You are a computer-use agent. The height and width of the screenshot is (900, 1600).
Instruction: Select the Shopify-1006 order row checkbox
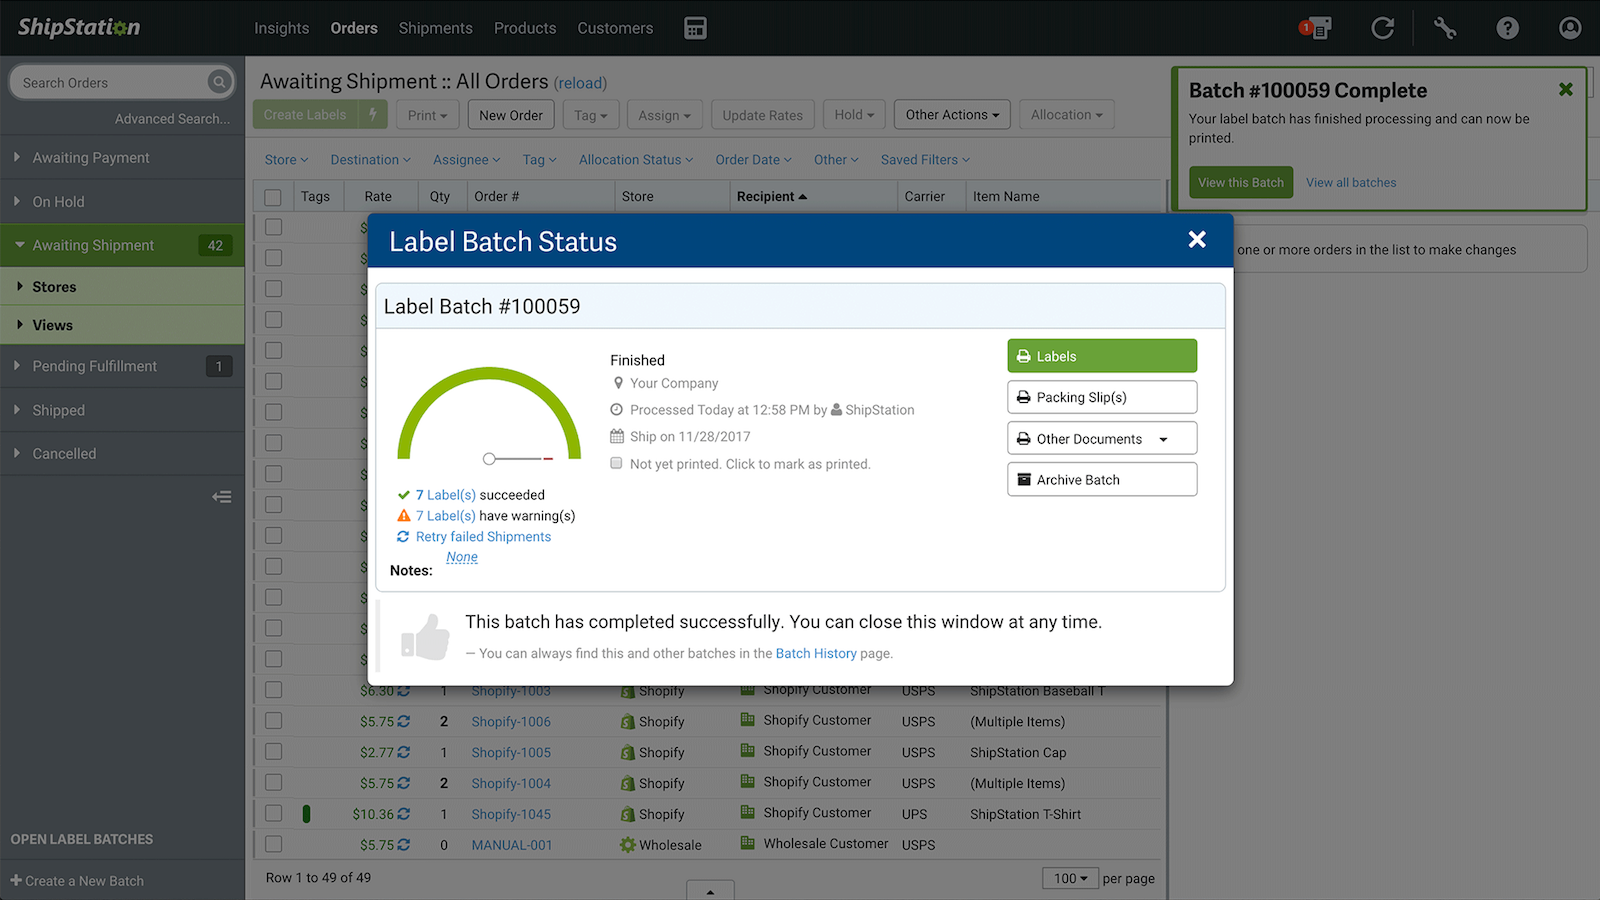coord(274,721)
